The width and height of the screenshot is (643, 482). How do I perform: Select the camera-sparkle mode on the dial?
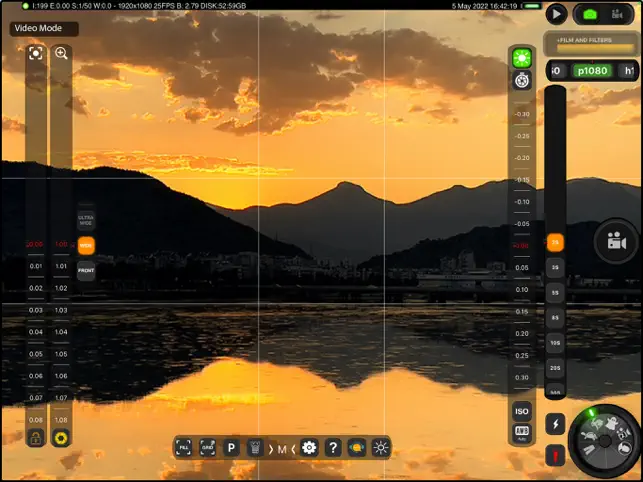pos(622,433)
